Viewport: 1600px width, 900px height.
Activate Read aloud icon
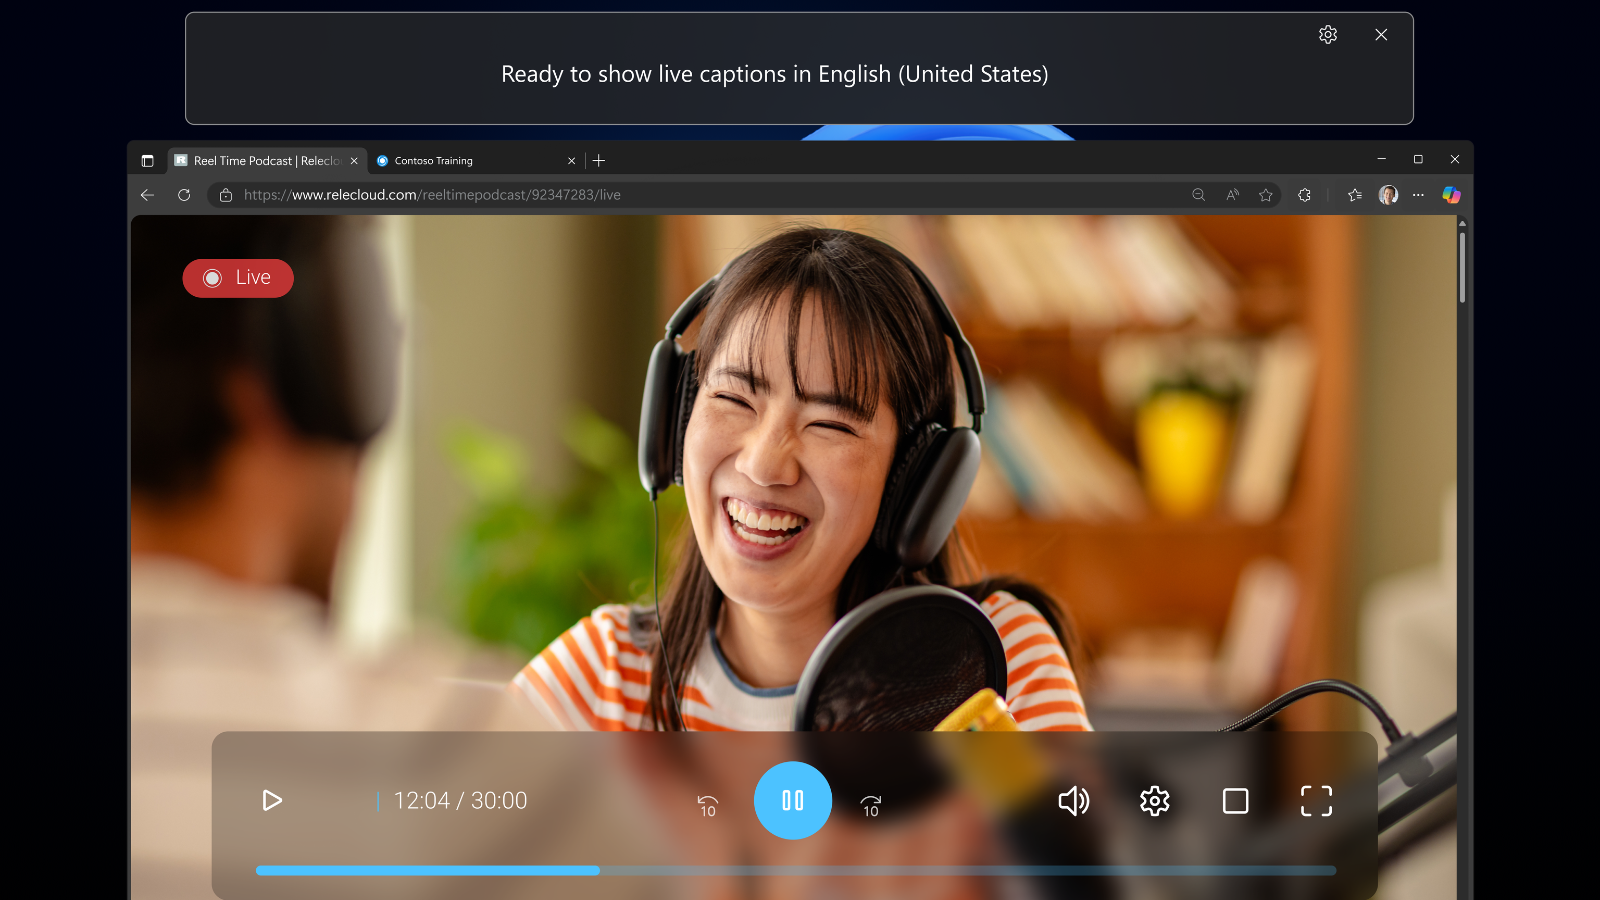click(x=1232, y=195)
